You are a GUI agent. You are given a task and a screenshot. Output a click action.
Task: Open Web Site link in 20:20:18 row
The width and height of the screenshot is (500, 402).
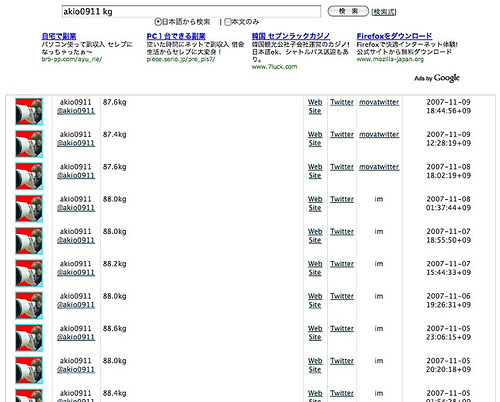(x=315, y=365)
